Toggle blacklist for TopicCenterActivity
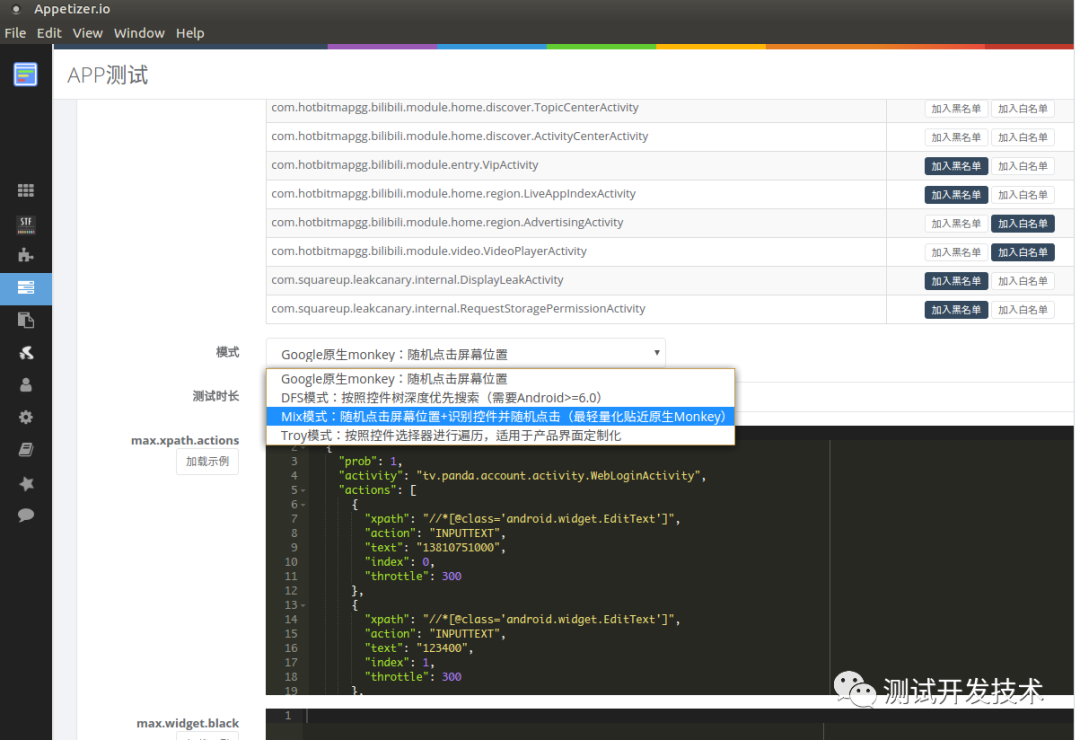The width and height of the screenshot is (1080, 740). [x=956, y=109]
